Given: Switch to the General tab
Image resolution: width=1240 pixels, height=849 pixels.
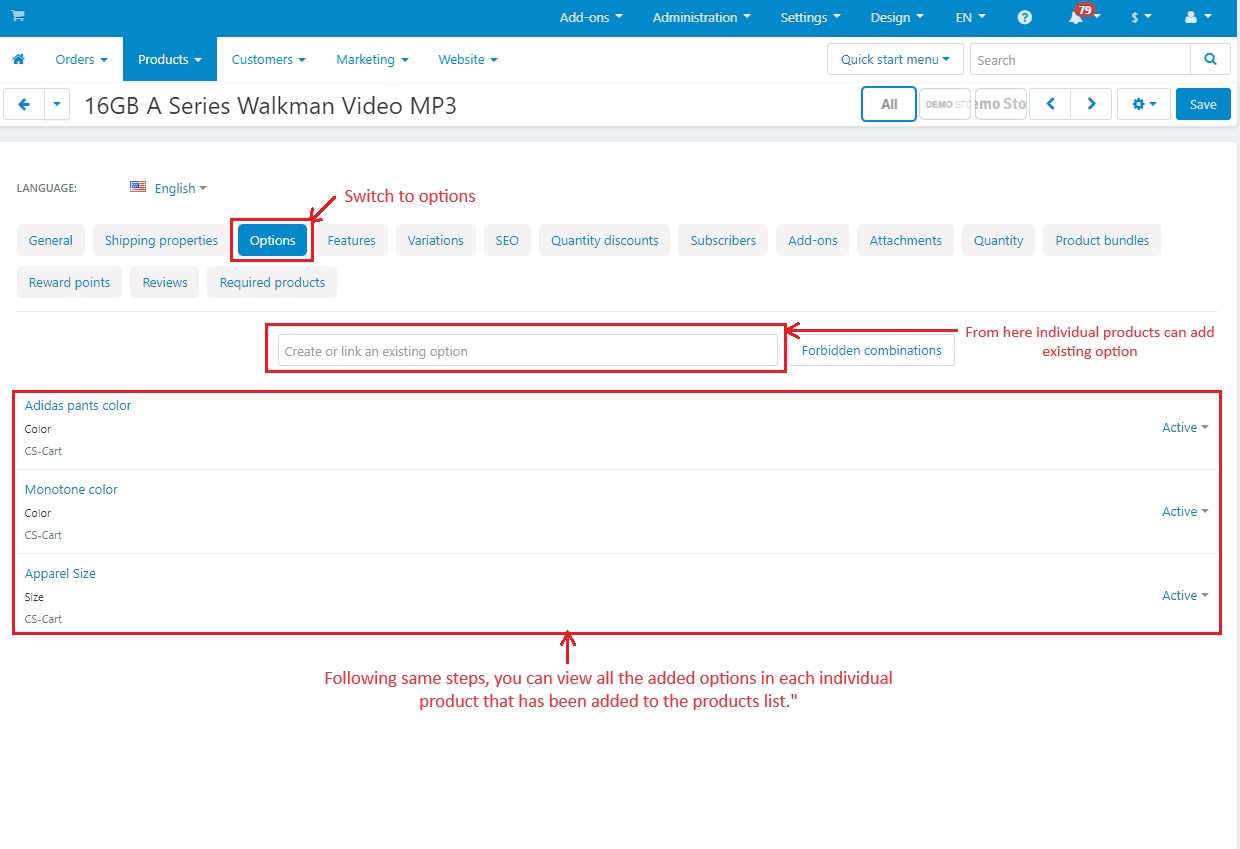Looking at the screenshot, I should [x=51, y=240].
